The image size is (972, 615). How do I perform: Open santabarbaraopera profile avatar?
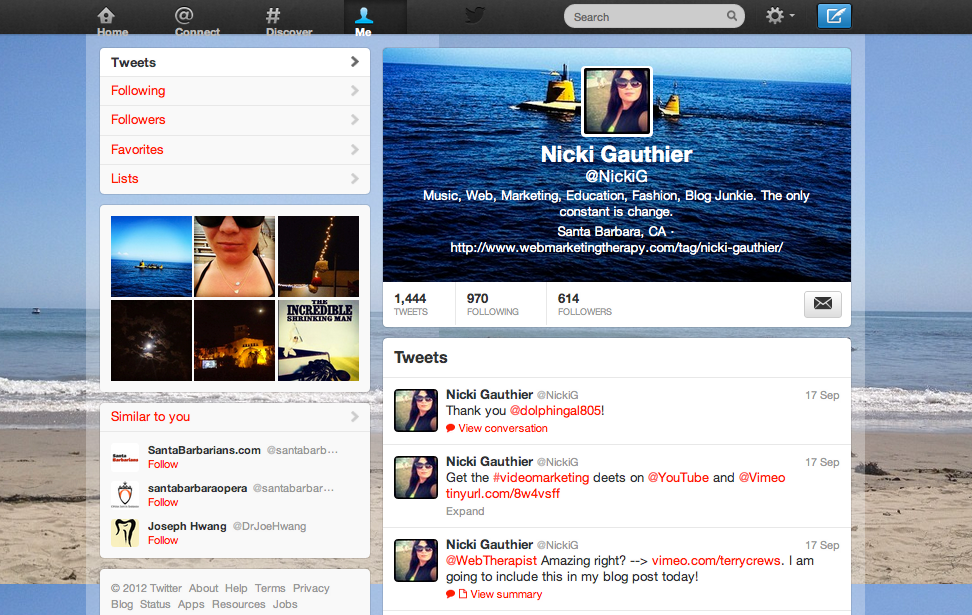pyautogui.click(x=125, y=495)
